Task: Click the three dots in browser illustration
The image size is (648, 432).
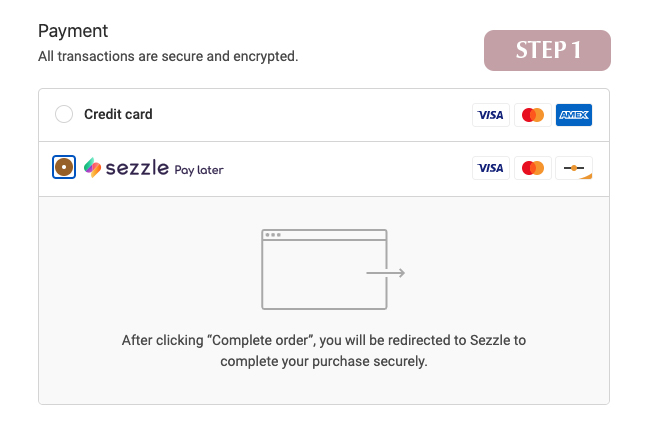Action: click(273, 235)
